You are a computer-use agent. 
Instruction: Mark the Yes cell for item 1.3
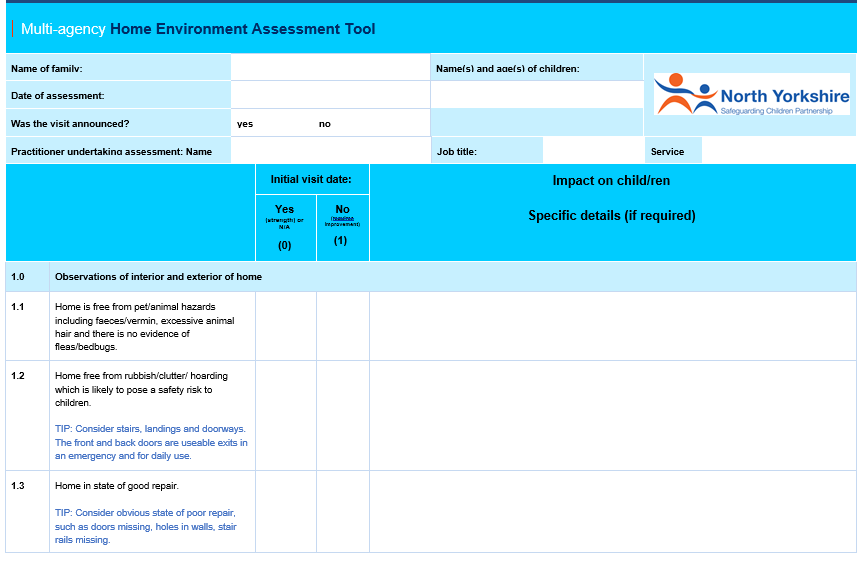(x=286, y=511)
